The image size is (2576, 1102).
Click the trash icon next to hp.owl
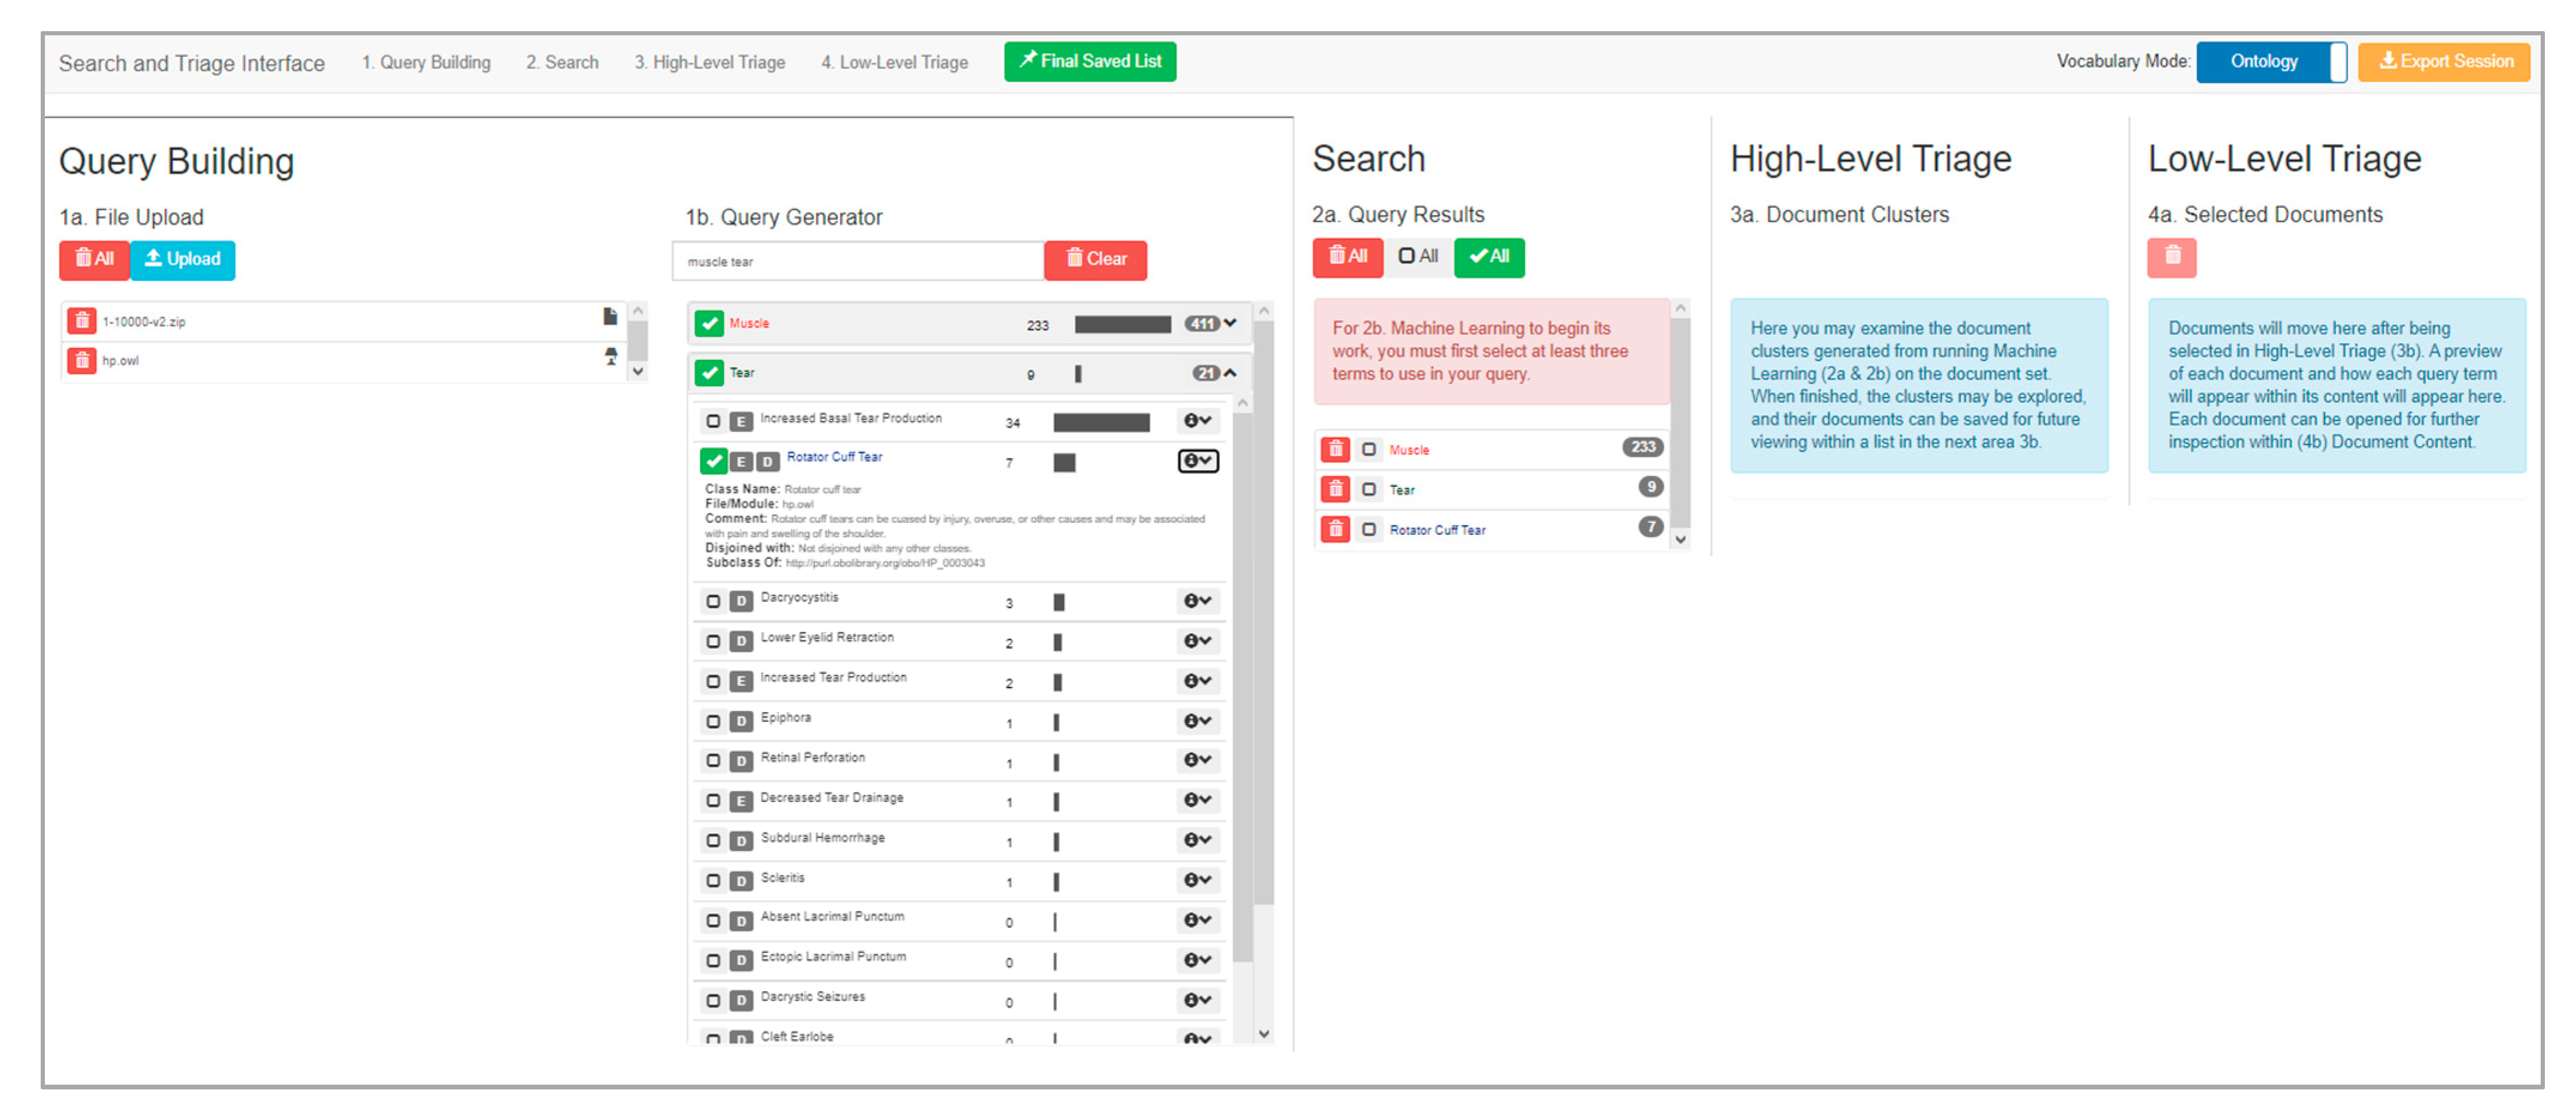(82, 360)
